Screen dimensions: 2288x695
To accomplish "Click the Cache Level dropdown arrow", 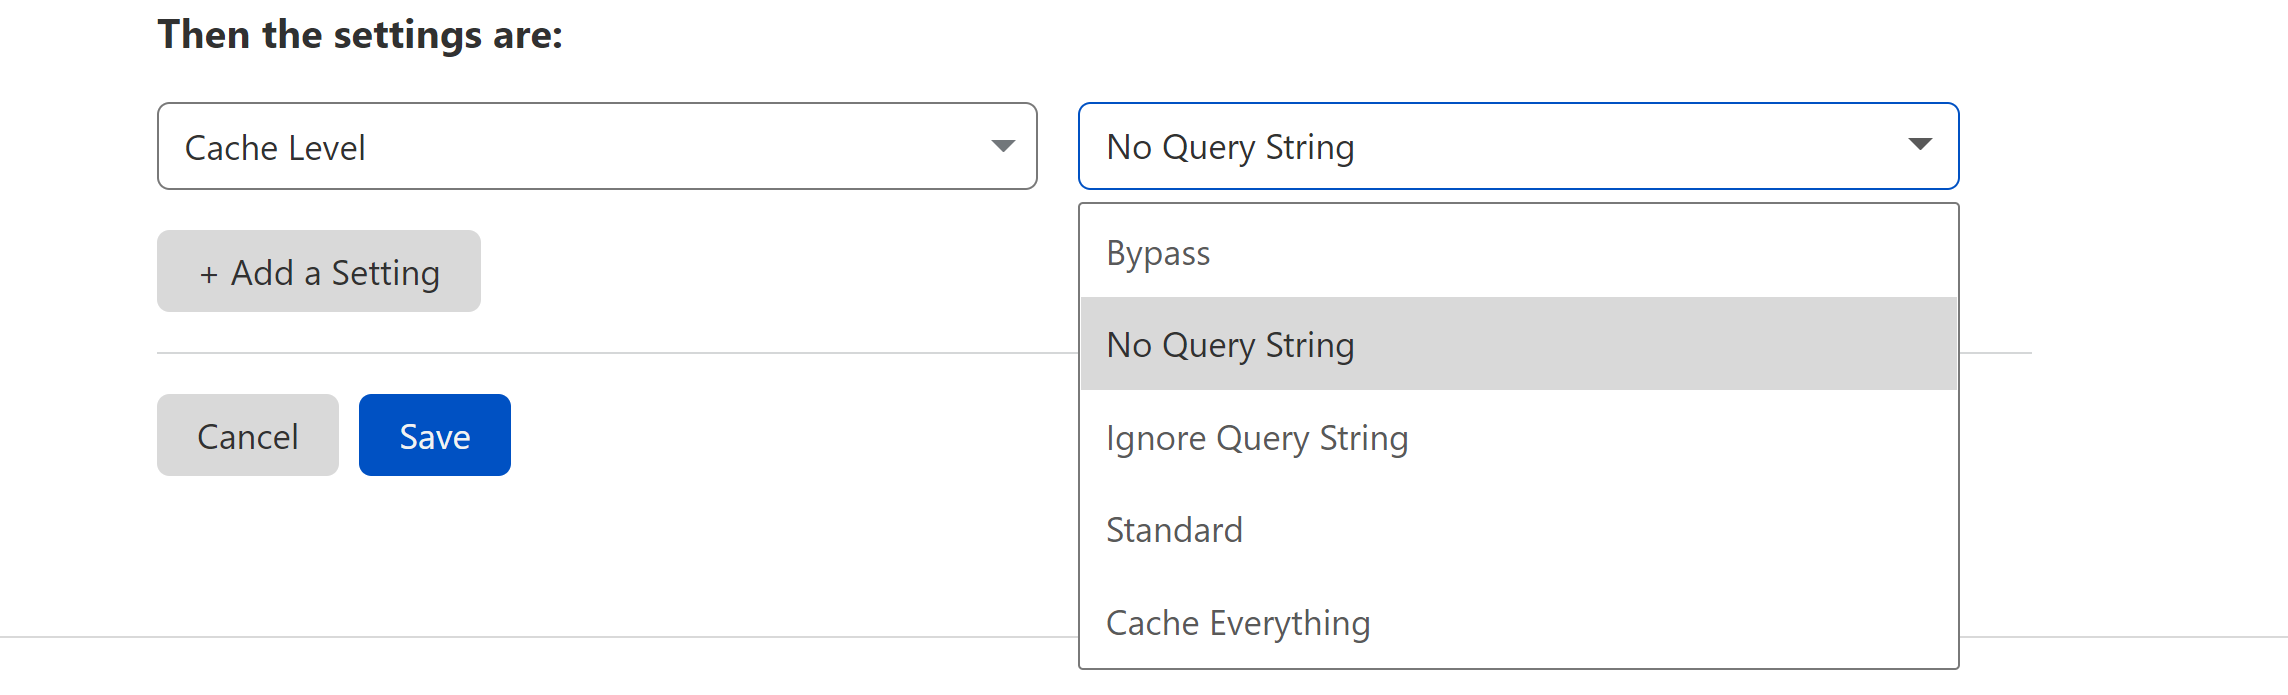I will [1003, 146].
